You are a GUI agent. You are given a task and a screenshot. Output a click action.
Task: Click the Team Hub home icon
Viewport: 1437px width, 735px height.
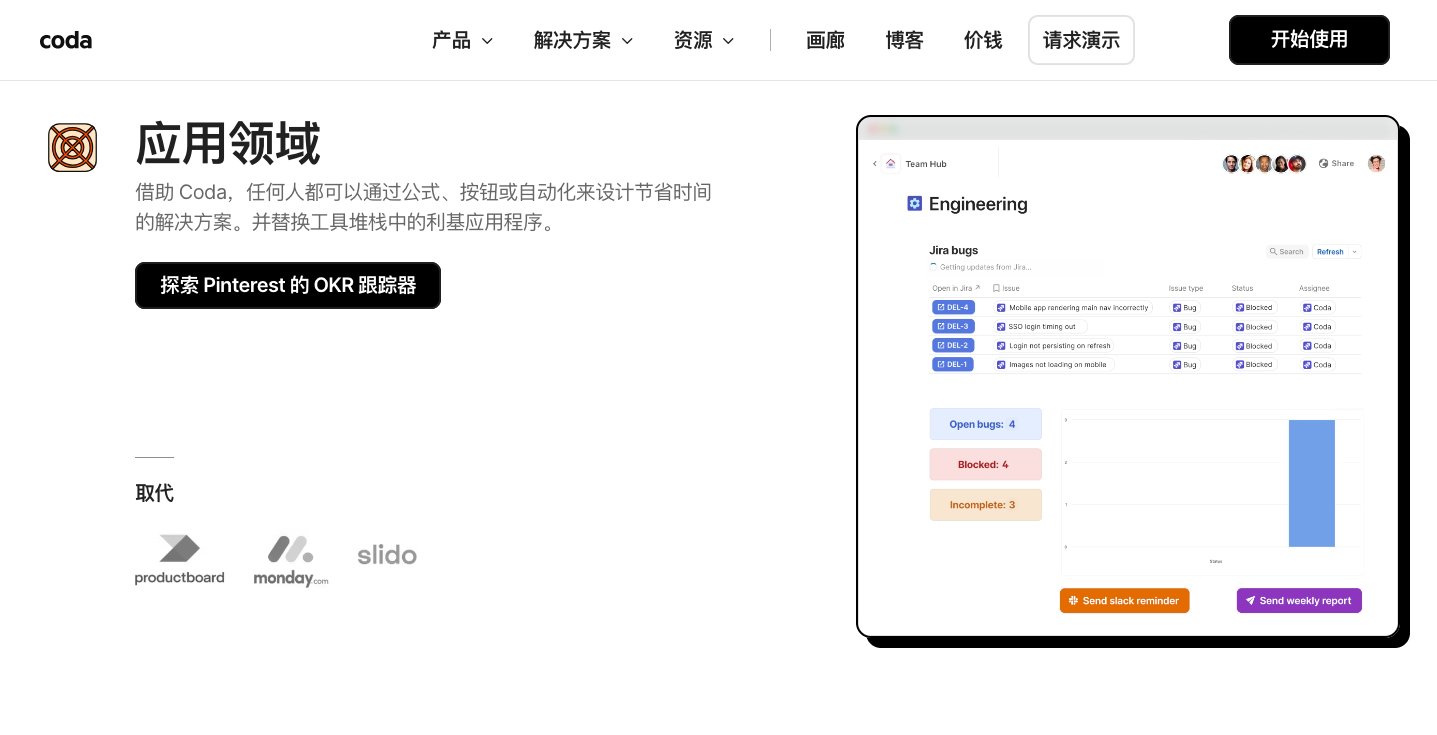click(891, 164)
